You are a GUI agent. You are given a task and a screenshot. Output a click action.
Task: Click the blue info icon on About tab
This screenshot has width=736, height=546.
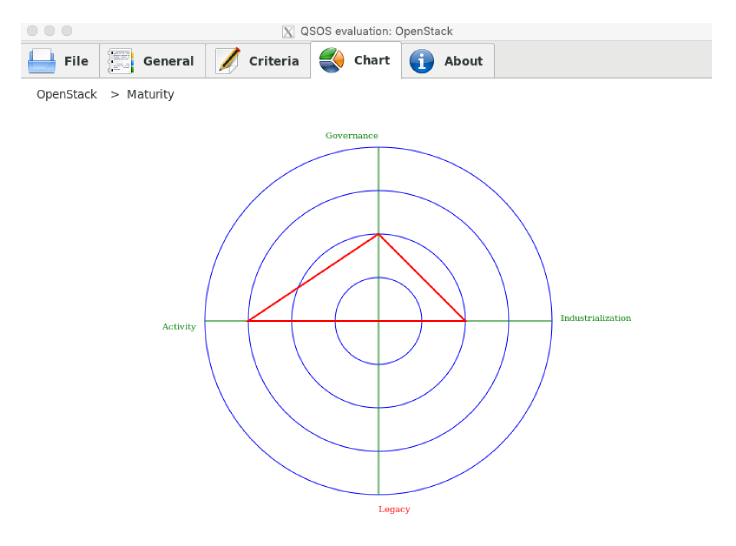[x=422, y=61]
